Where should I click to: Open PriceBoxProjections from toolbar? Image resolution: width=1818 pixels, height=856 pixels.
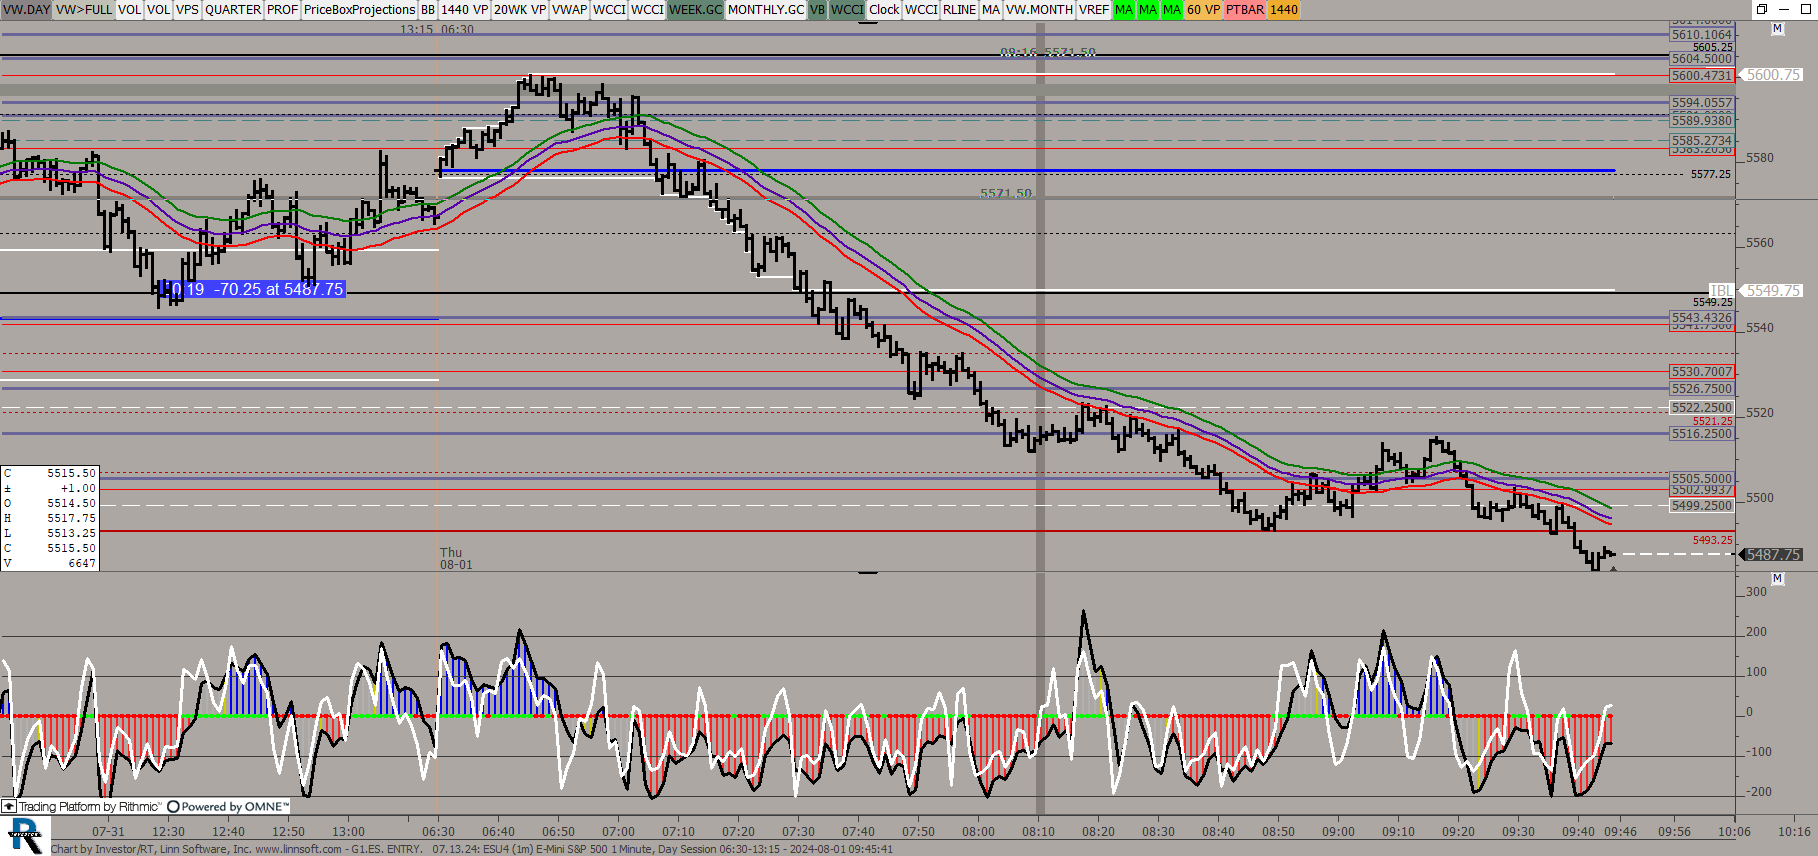(359, 9)
